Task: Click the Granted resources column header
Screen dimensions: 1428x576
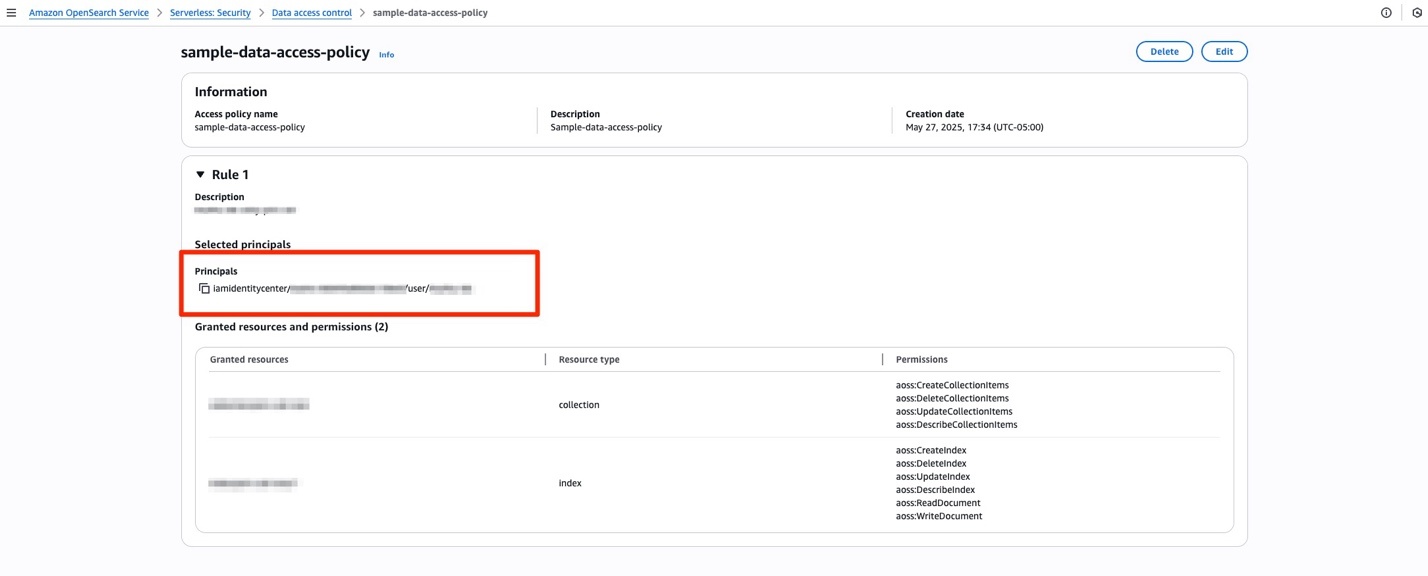Action: (249, 359)
